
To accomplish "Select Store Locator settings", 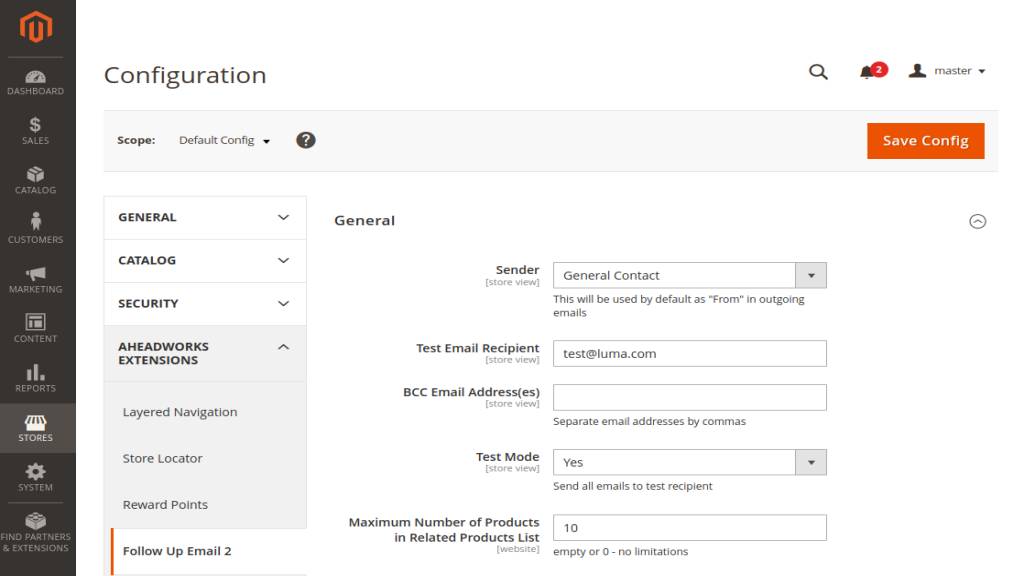I will [x=162, y=458].
